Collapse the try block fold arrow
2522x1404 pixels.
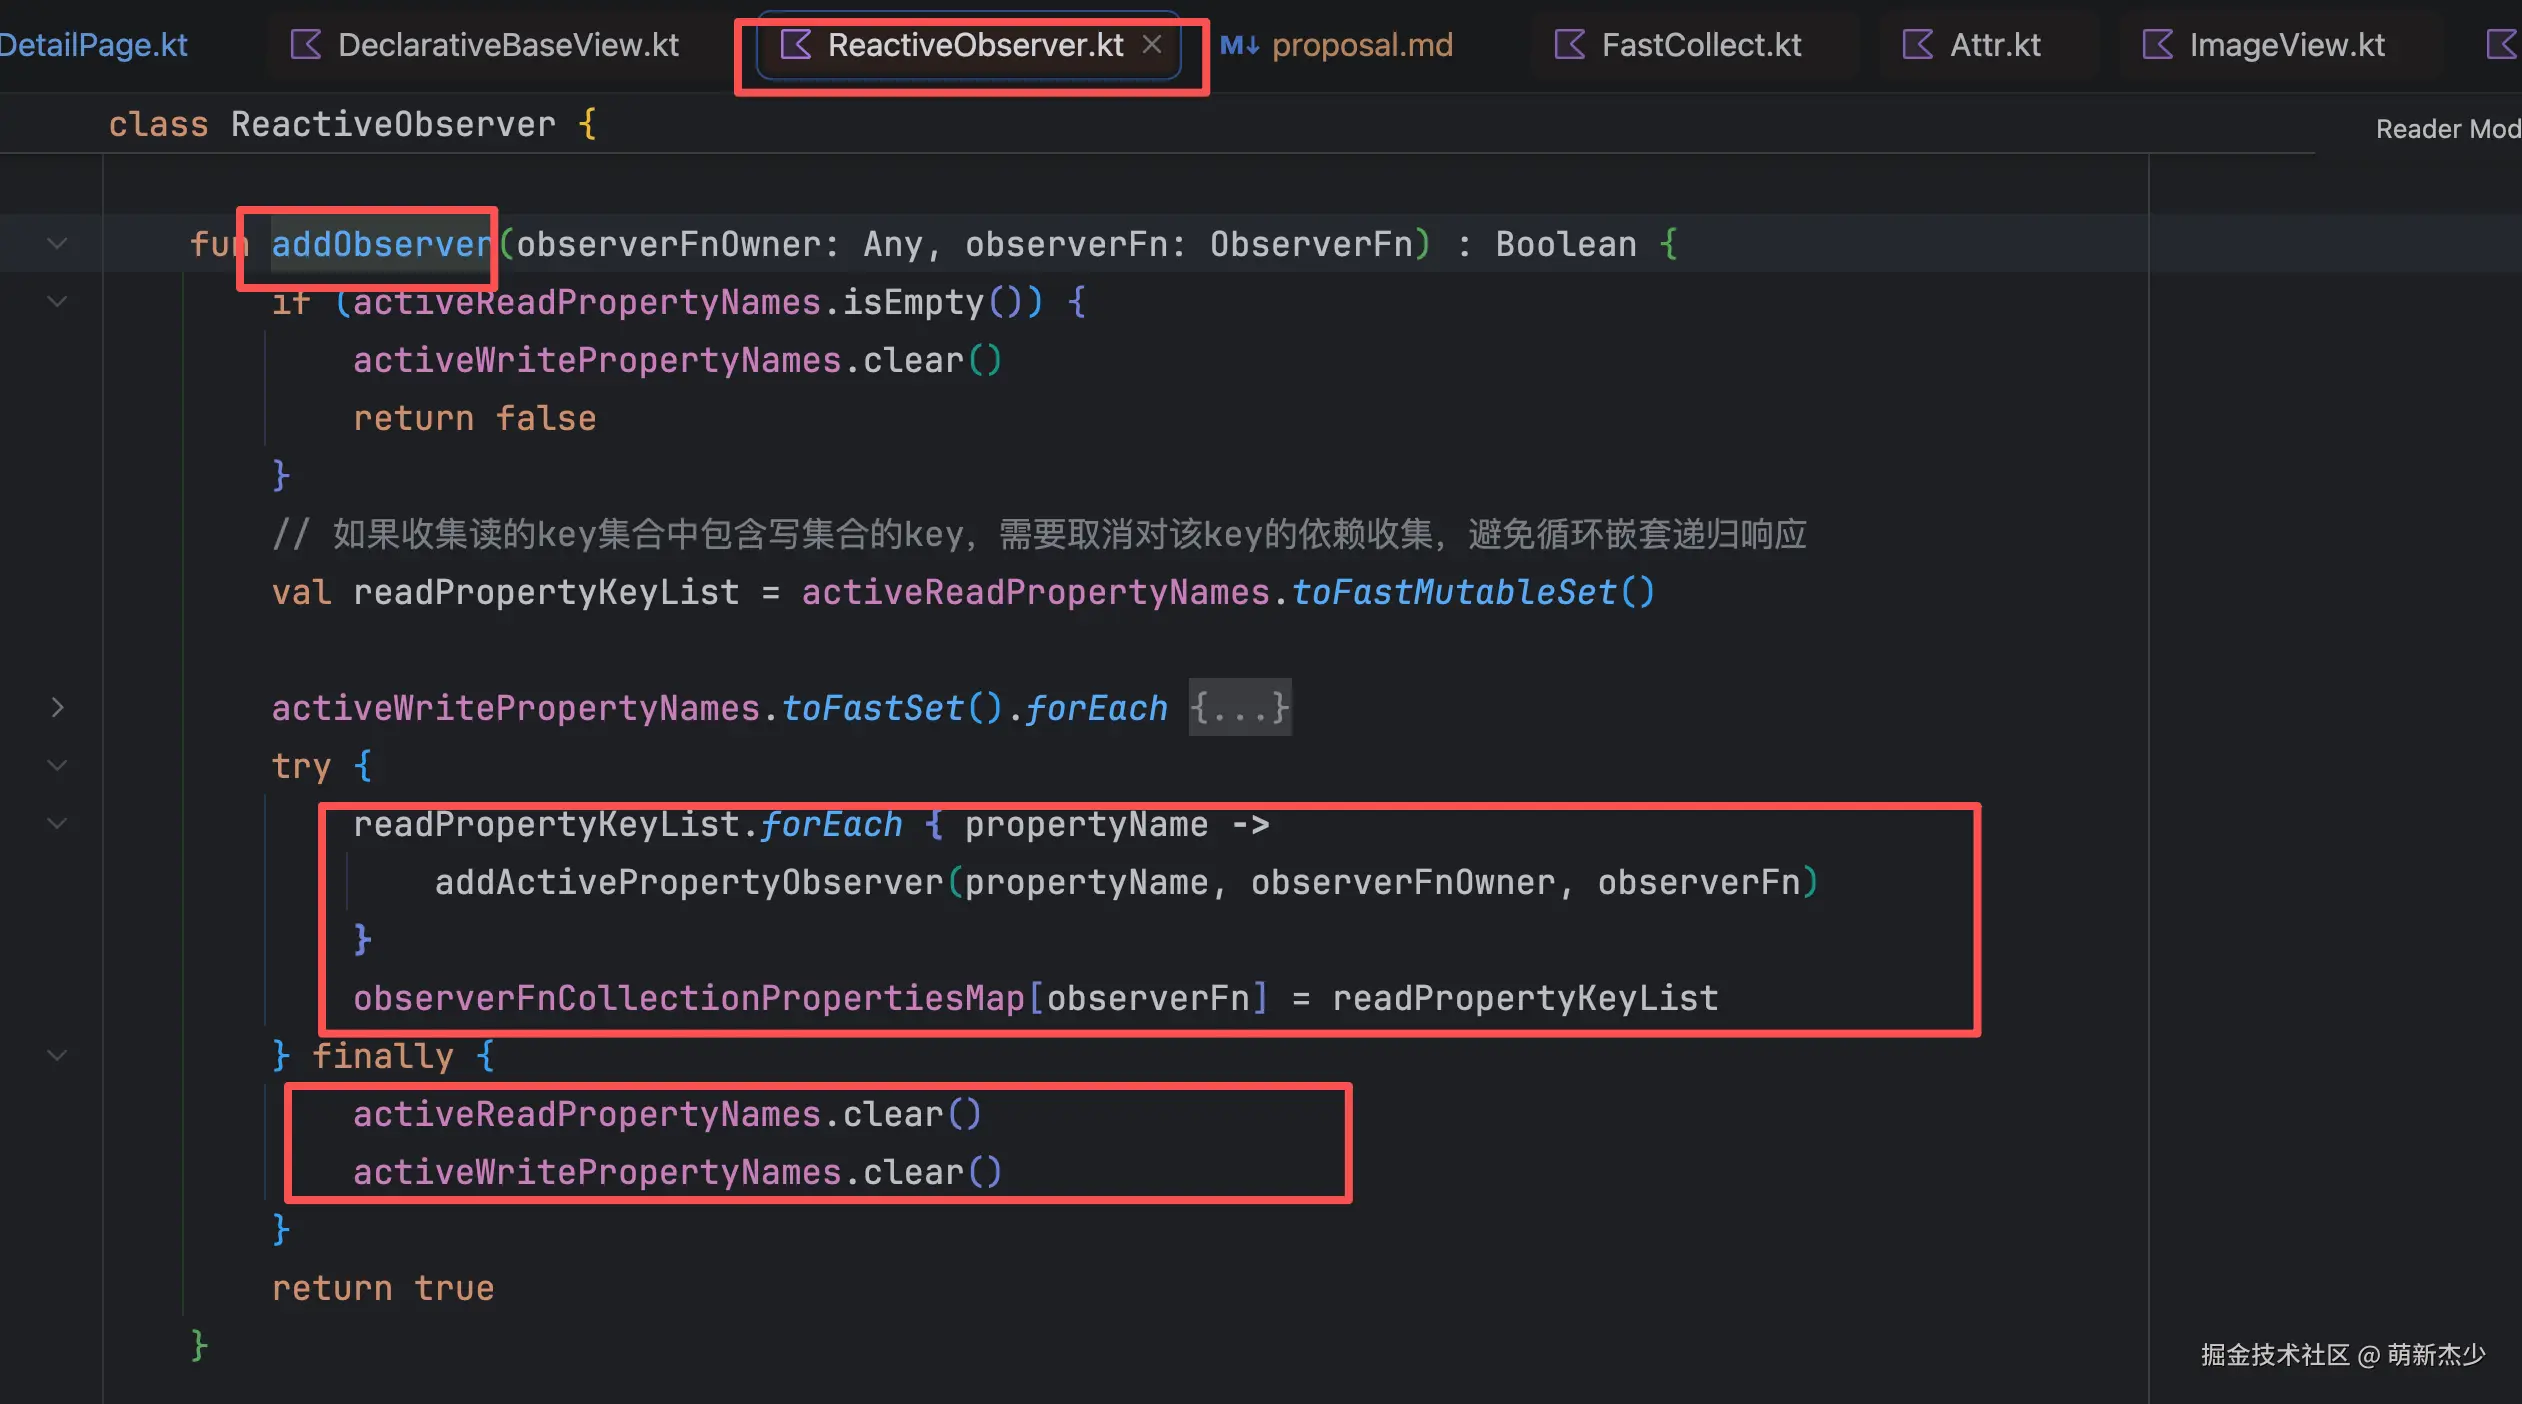coord(57,766)
